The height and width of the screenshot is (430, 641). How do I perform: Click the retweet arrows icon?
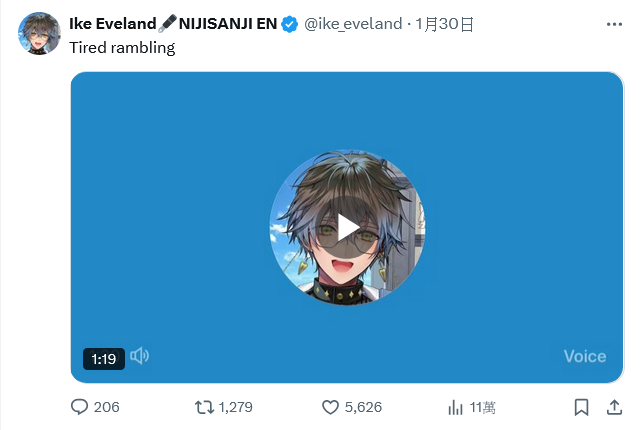(204, 407)
